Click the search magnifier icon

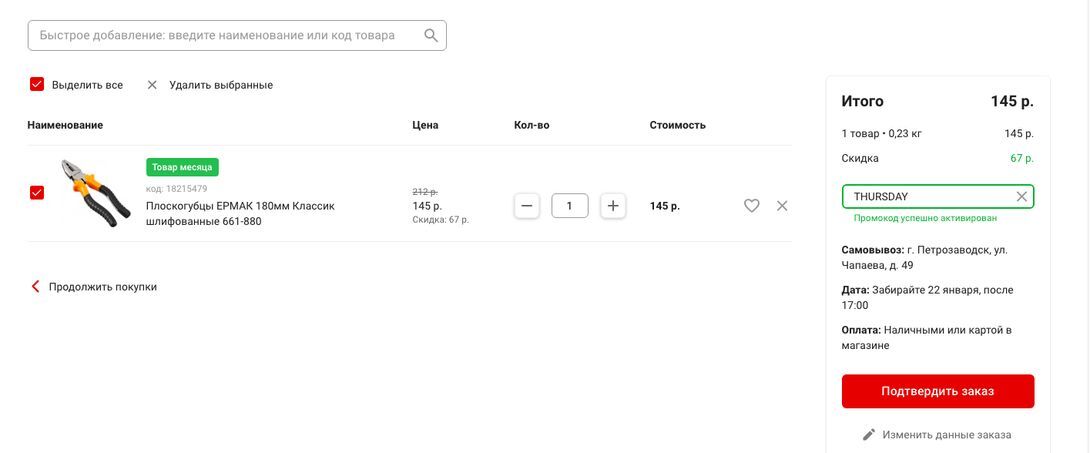431,35
